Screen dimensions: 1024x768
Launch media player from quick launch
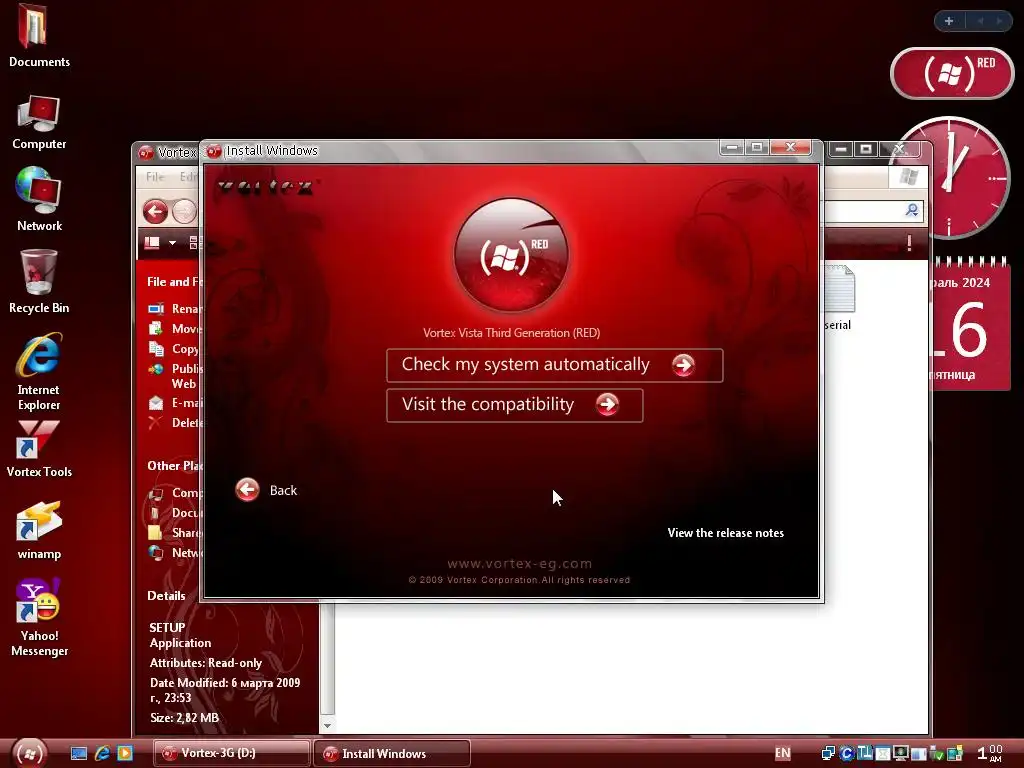125,754
